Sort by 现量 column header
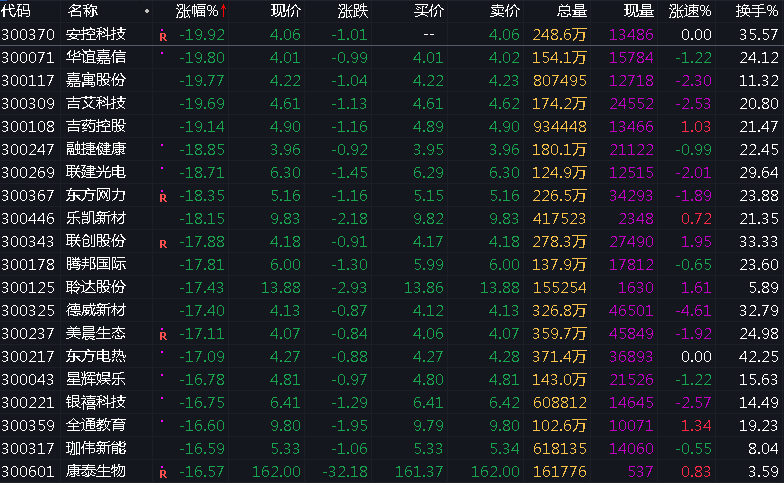 [638, 10]
